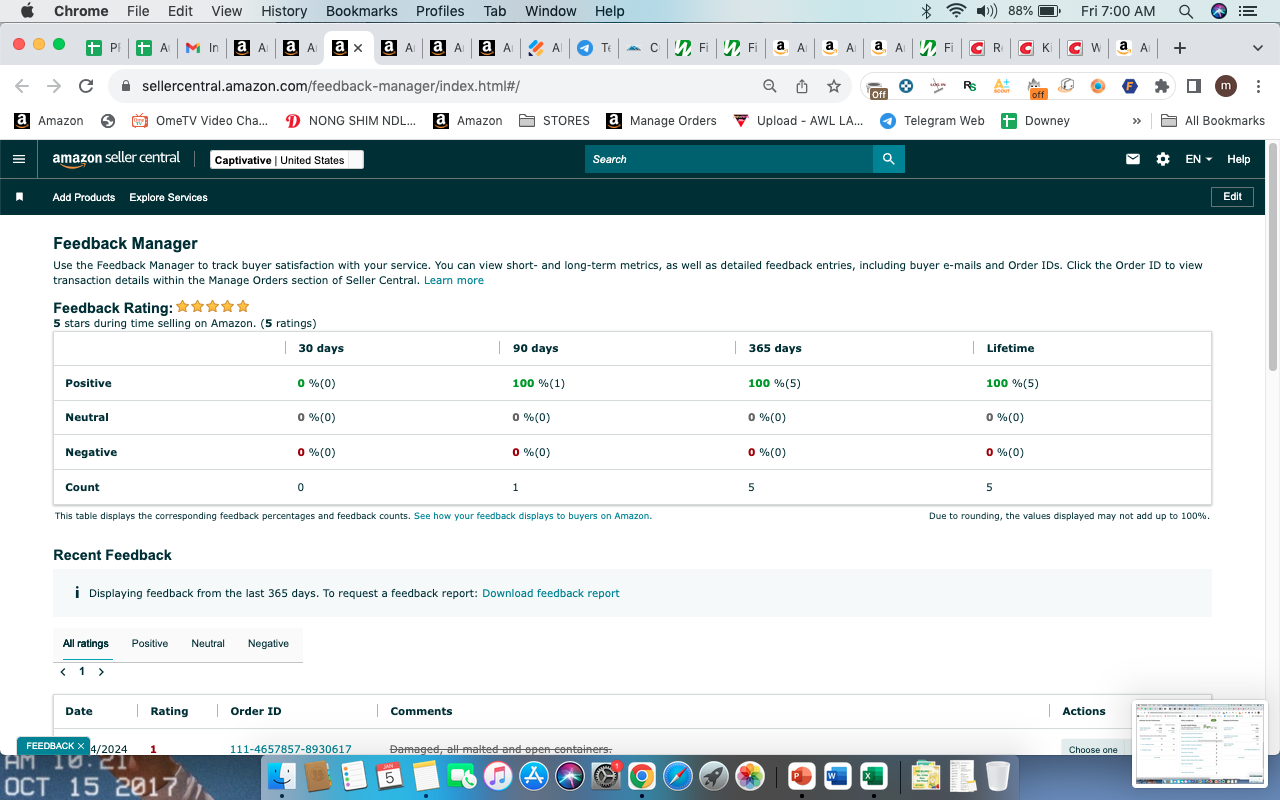Viewport: 1280px width, 800px height.
Task: Go to the next feedback page arrow
Action: click(x=101, y=672)
